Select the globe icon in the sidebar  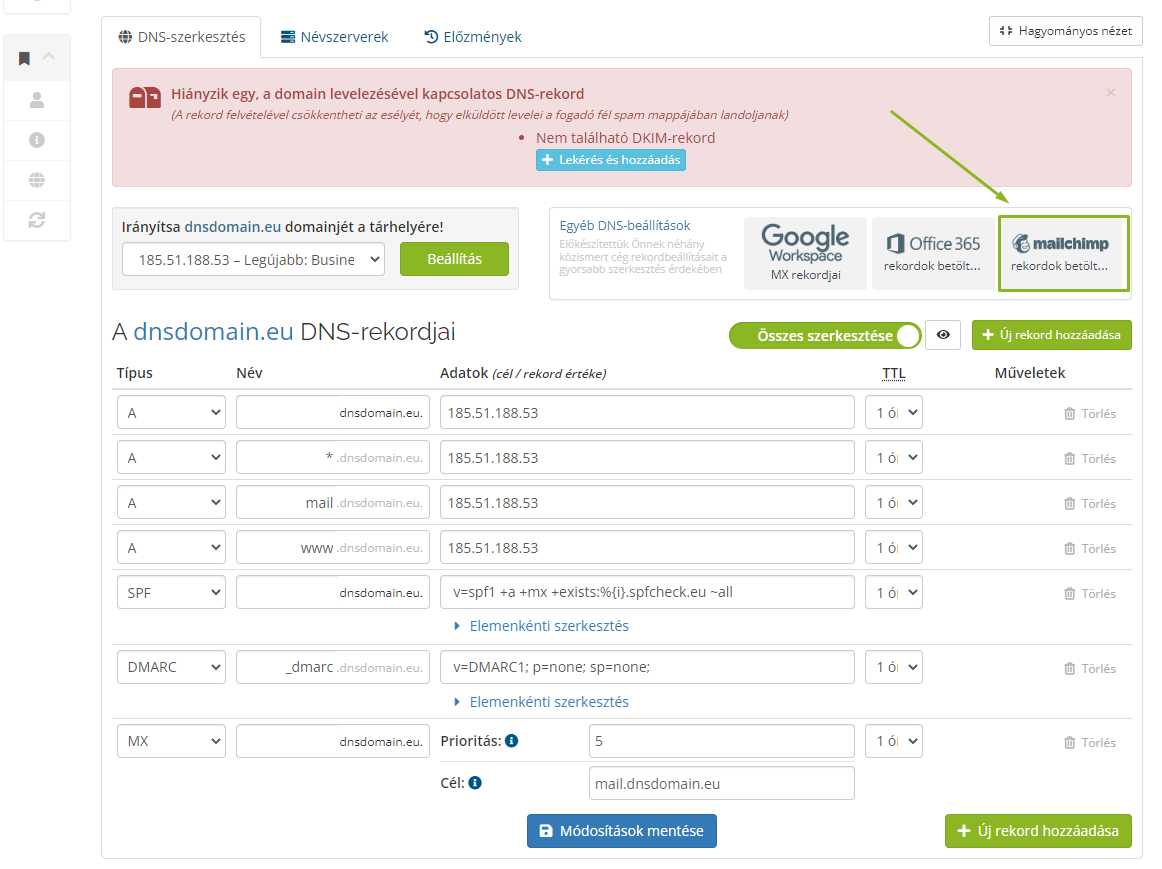point(37,180)
